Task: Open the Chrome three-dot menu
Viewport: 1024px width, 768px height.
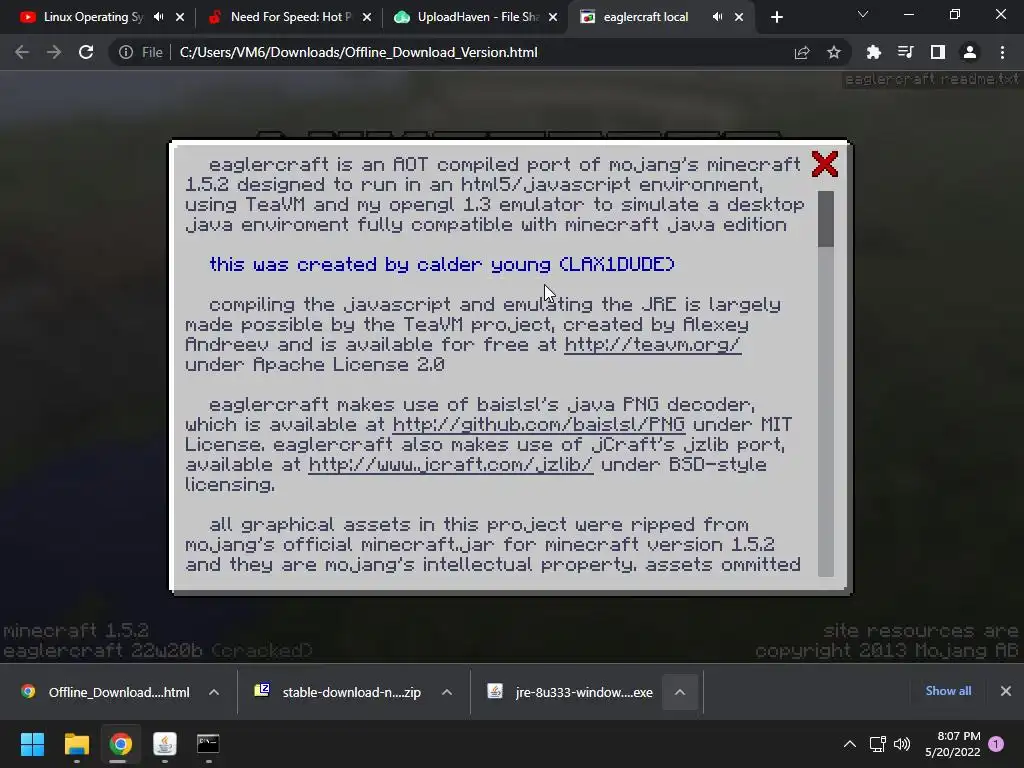Action: point(1002,52)
